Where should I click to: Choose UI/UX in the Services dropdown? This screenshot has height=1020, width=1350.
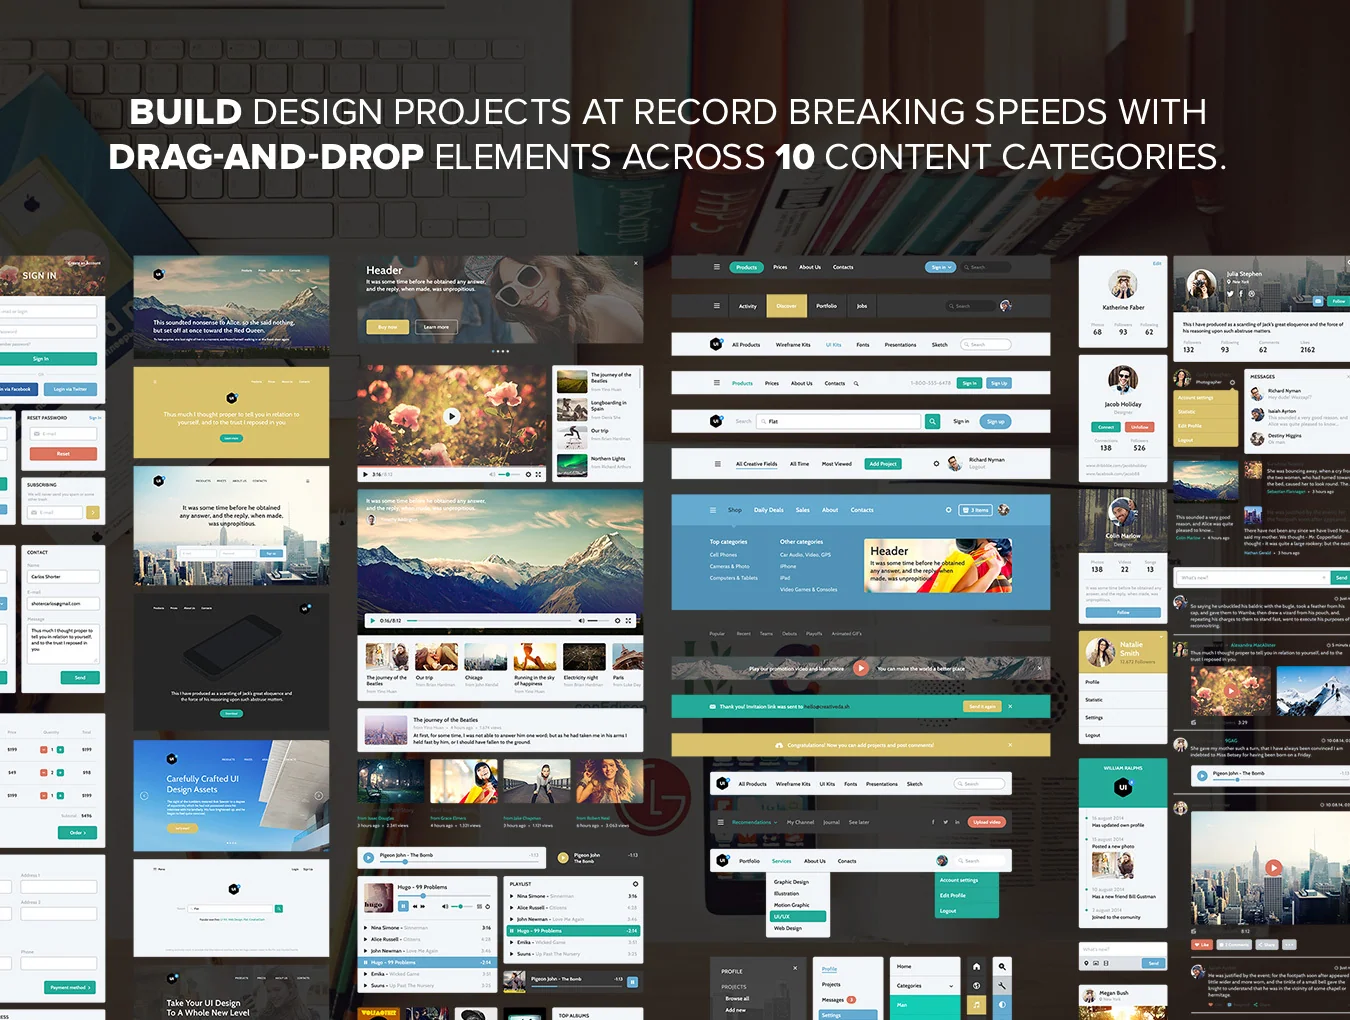pos(798,916)
